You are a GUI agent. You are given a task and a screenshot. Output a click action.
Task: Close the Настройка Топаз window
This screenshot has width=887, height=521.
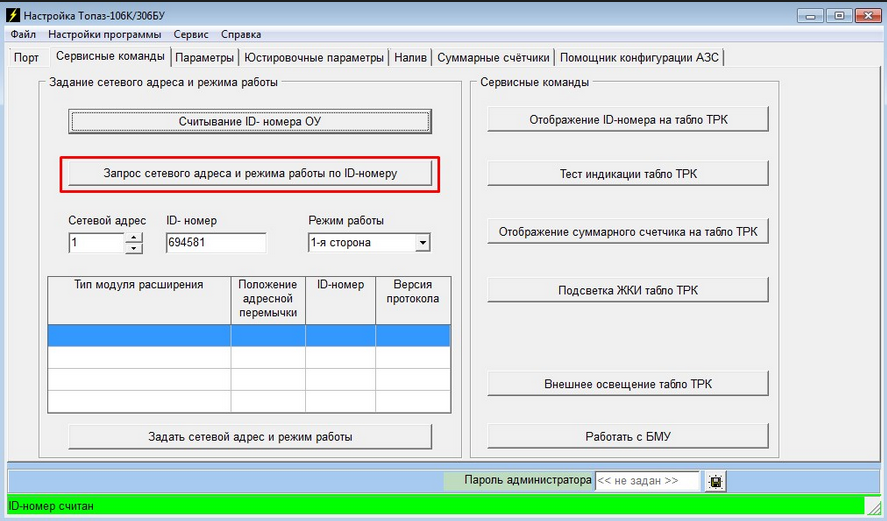[868, 15]
